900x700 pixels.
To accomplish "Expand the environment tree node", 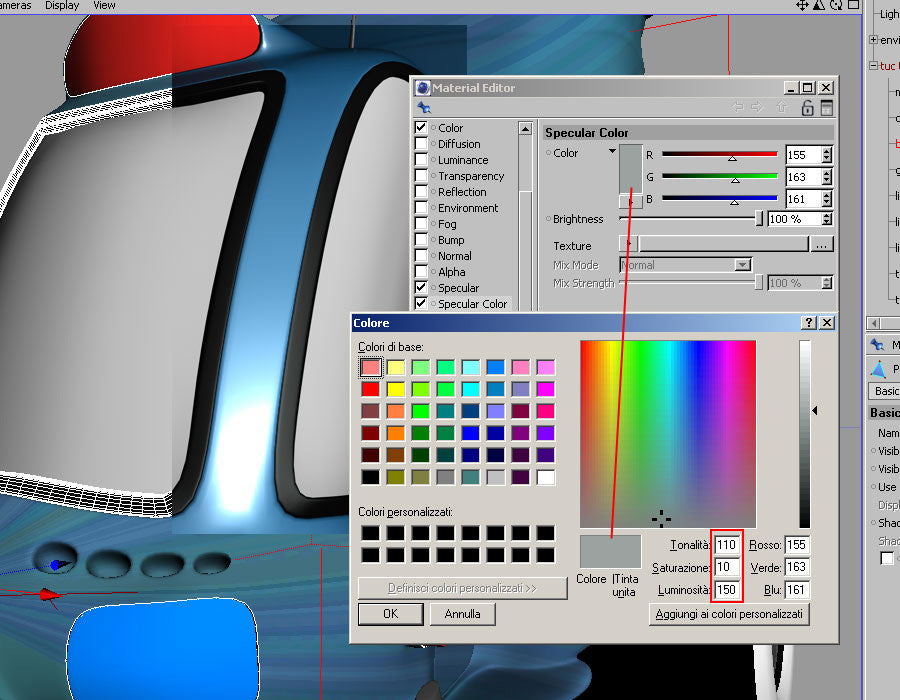I will click(x=873, y=40).
